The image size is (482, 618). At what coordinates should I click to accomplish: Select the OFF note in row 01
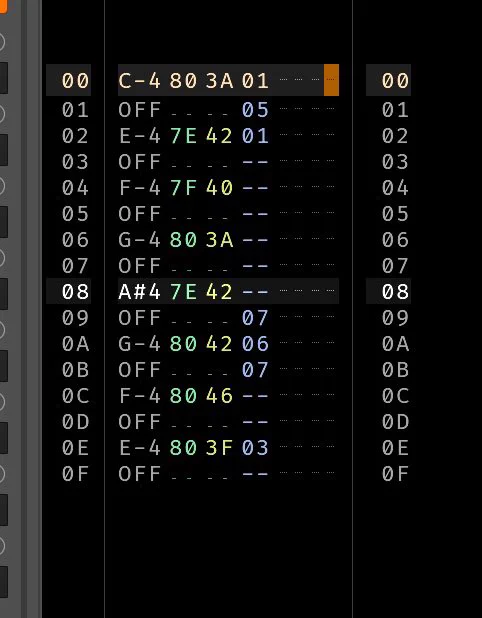(x=140, y=110)
